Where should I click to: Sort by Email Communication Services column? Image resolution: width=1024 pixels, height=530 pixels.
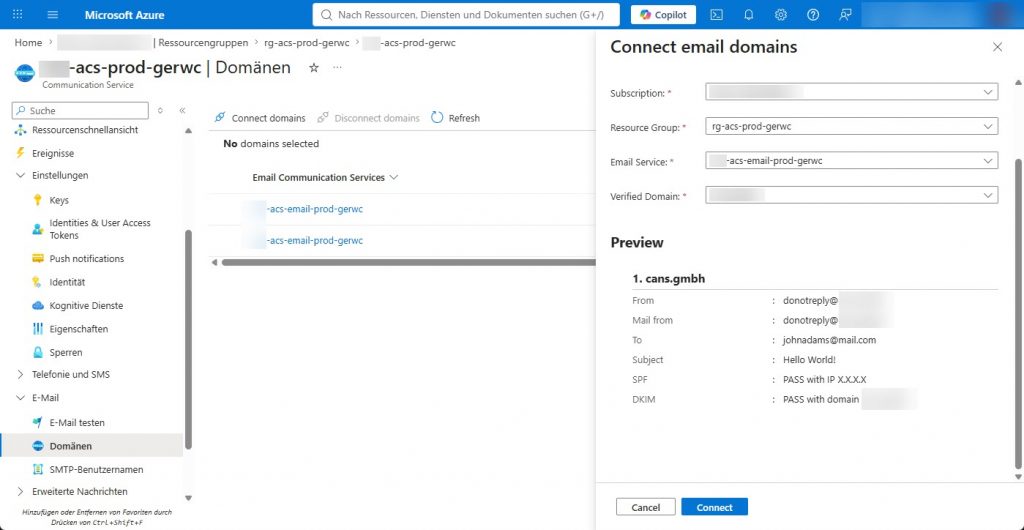pyautogui.click(x=325, y=178)
